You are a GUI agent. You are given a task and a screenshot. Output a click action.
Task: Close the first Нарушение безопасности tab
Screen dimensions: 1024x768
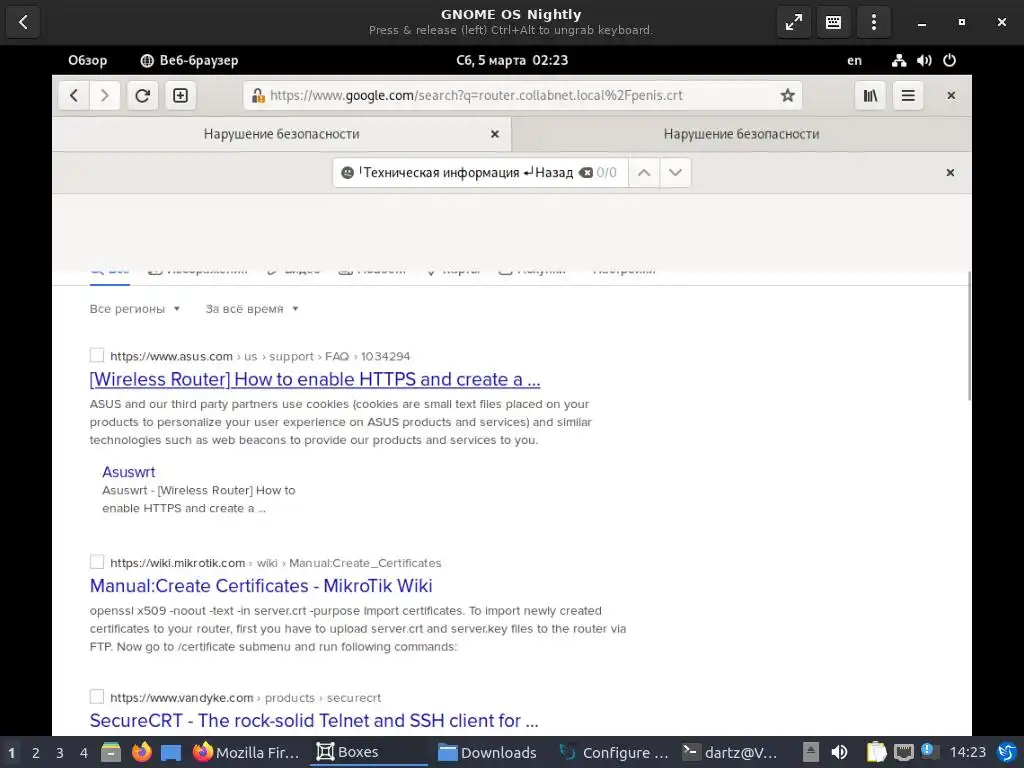(495, 134)
